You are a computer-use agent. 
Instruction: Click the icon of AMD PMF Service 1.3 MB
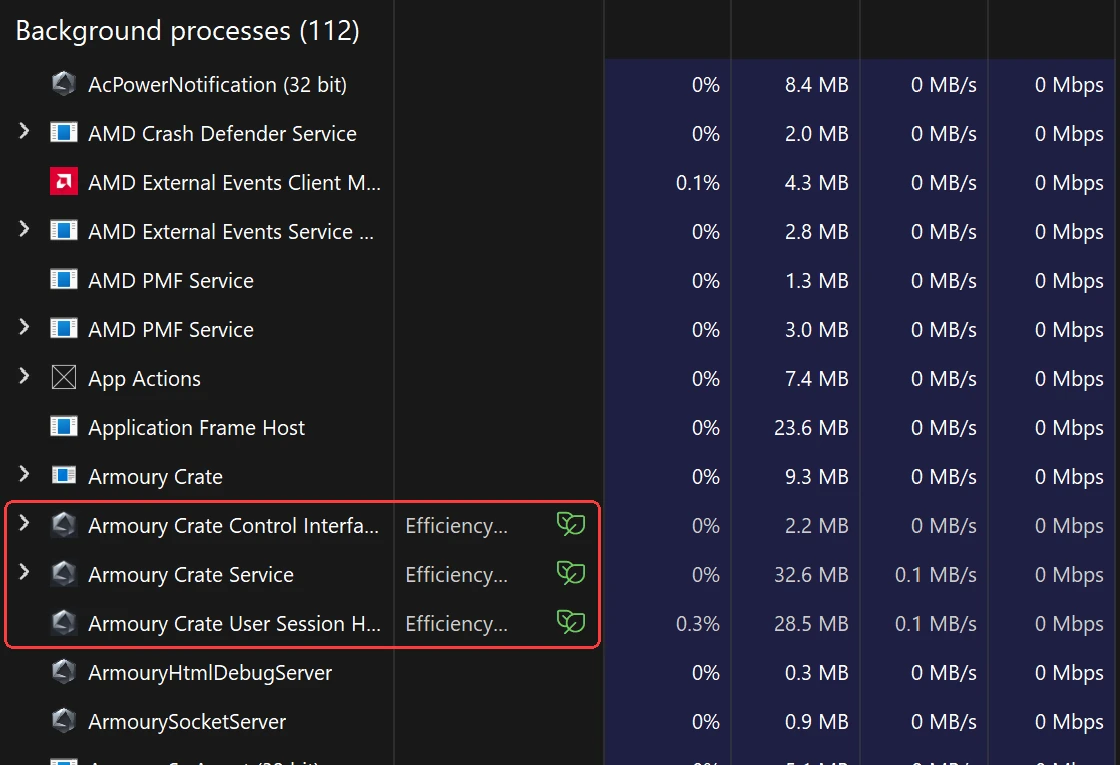pyautogui.click(x=64, y=280)
